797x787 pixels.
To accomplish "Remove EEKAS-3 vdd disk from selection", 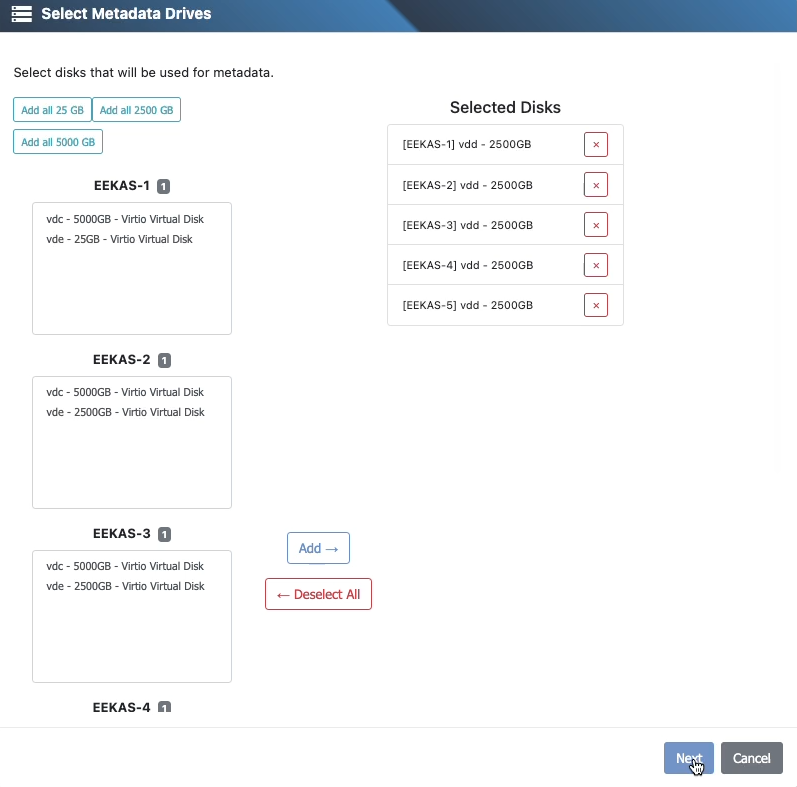I will (x=596, y=225).
